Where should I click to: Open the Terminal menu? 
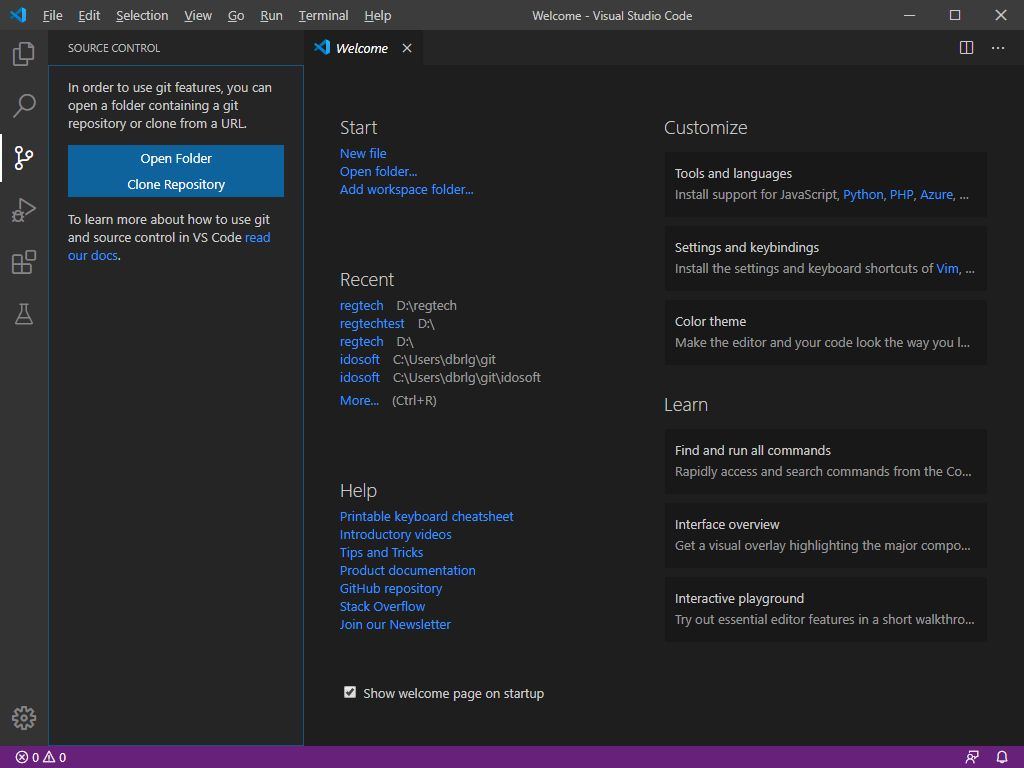pos(323,15)
